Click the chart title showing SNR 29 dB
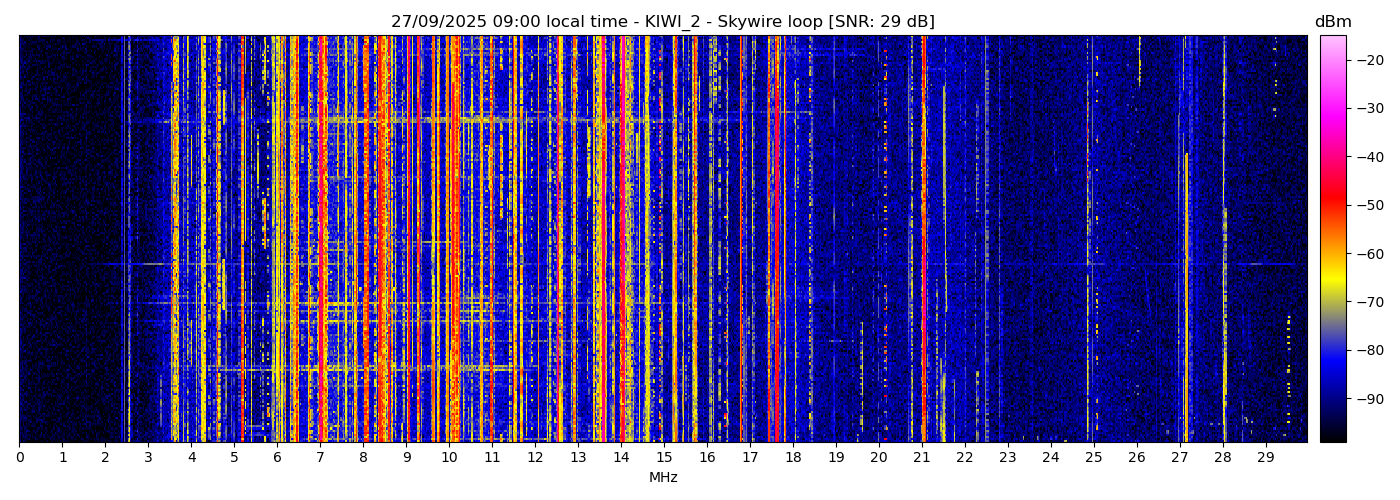Image resolution: width=1400 pixels, height=500 pixels. click(x=662, y=22)
